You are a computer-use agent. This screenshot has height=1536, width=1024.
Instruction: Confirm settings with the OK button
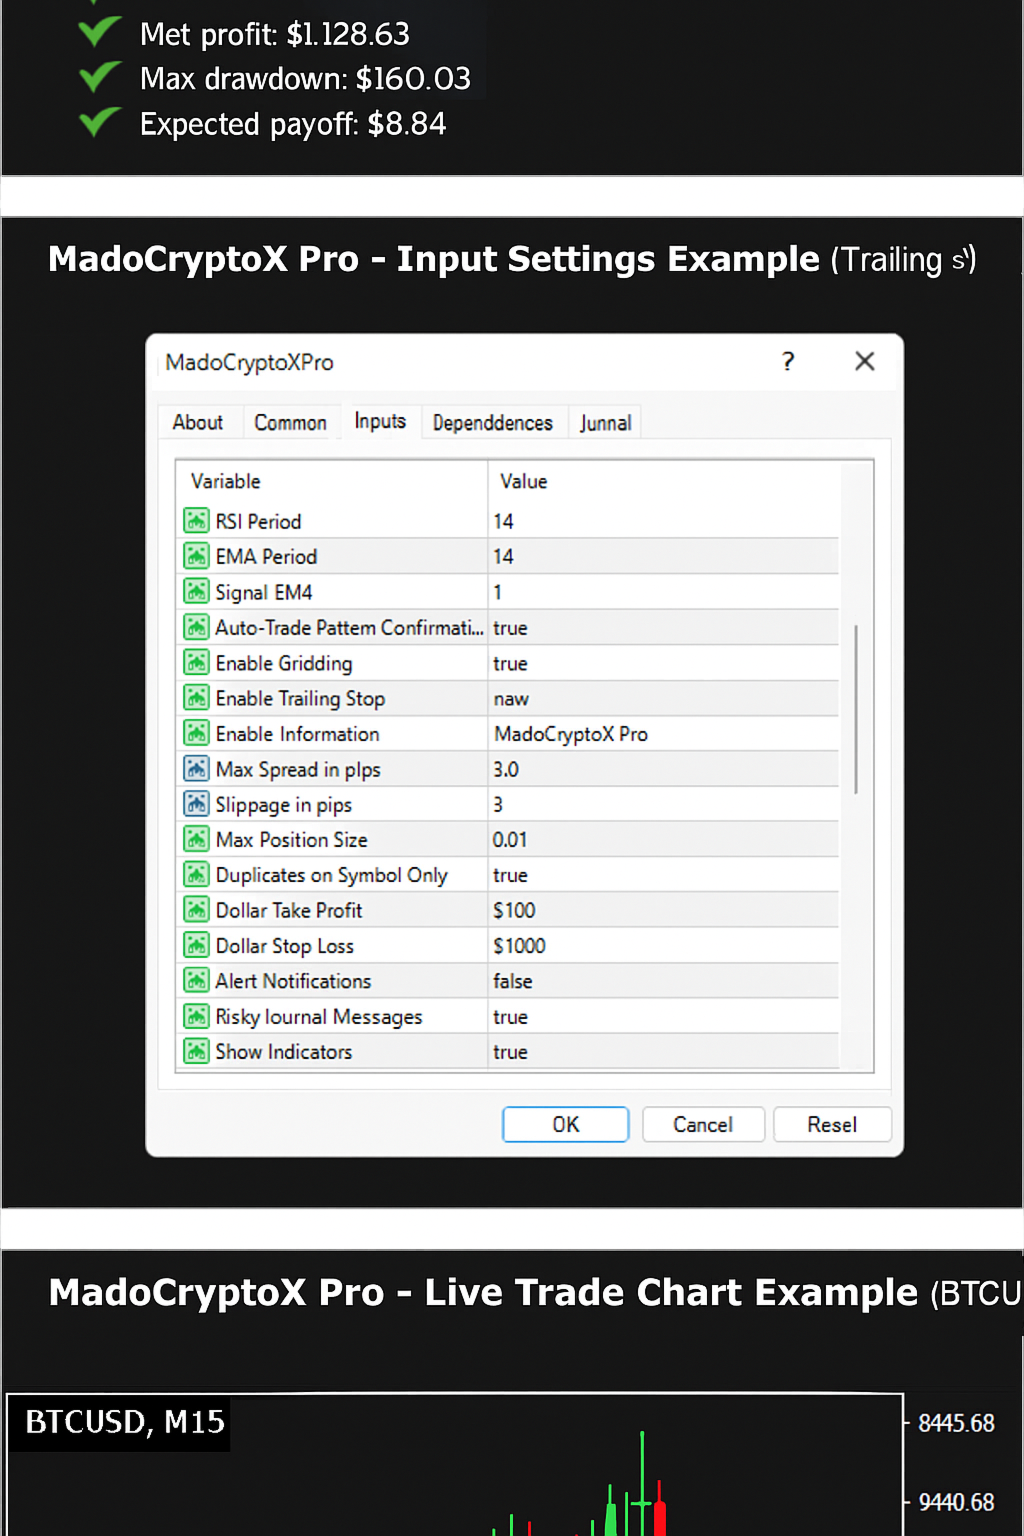click(x=566, y=1124)
